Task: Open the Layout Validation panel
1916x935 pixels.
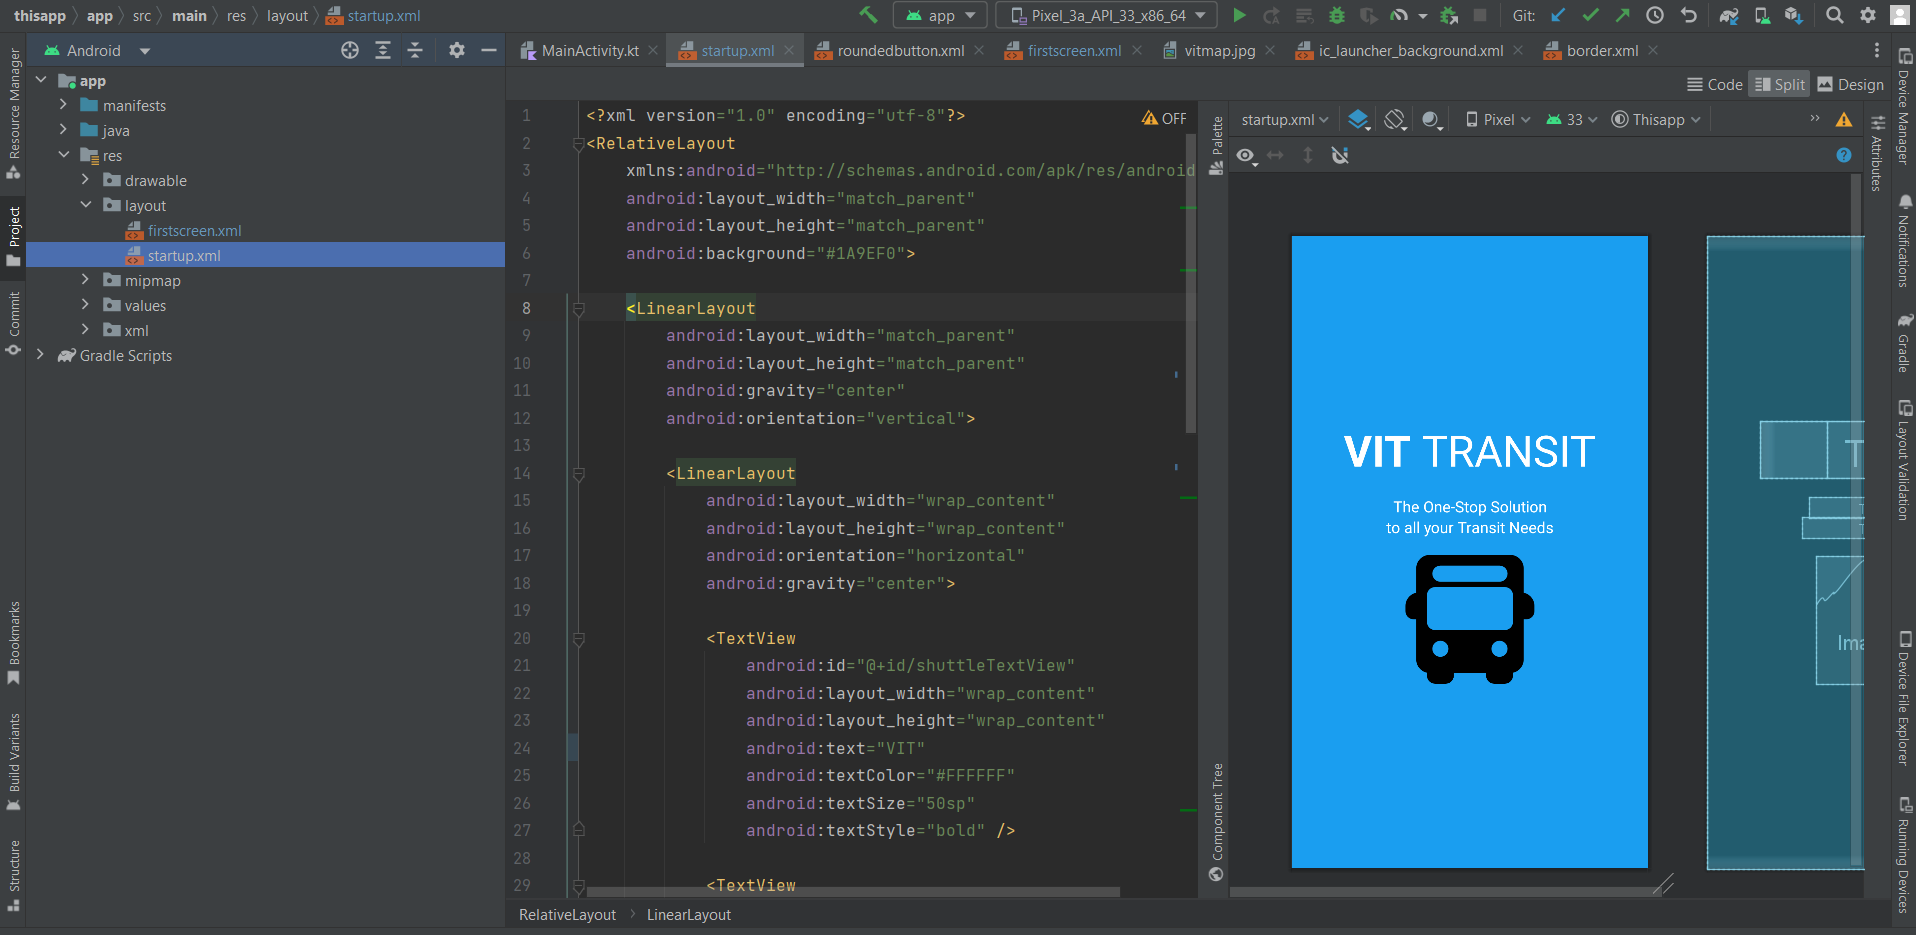Action: tap(1906, 460)
